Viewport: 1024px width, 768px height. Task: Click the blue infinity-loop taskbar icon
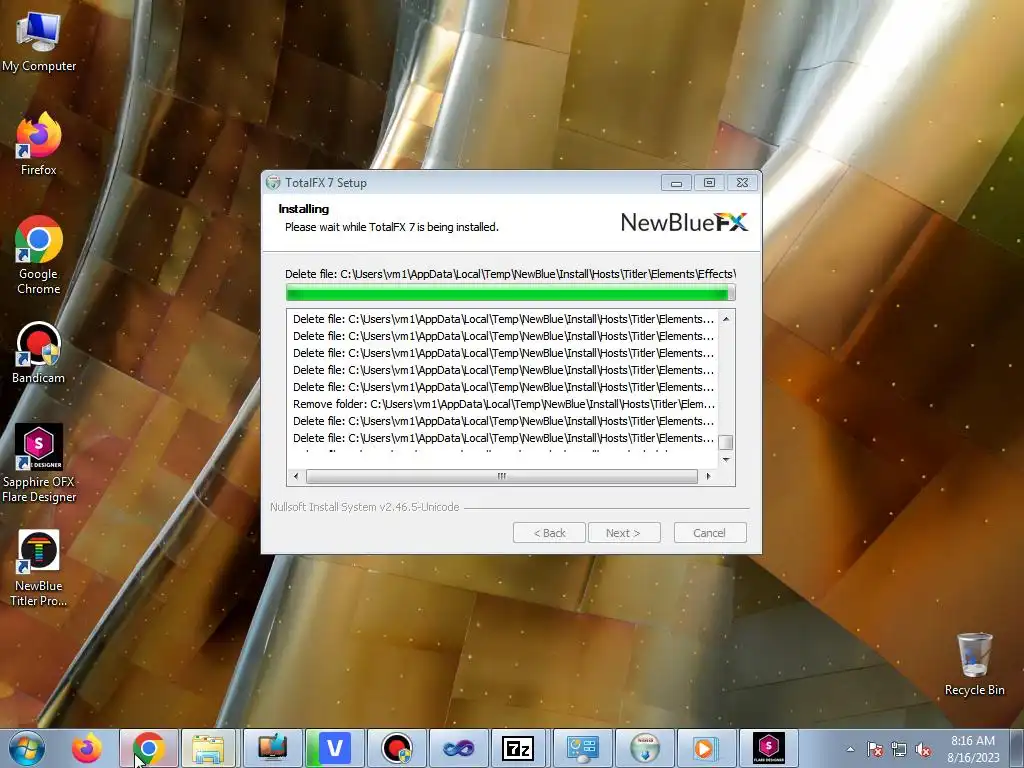458,748
